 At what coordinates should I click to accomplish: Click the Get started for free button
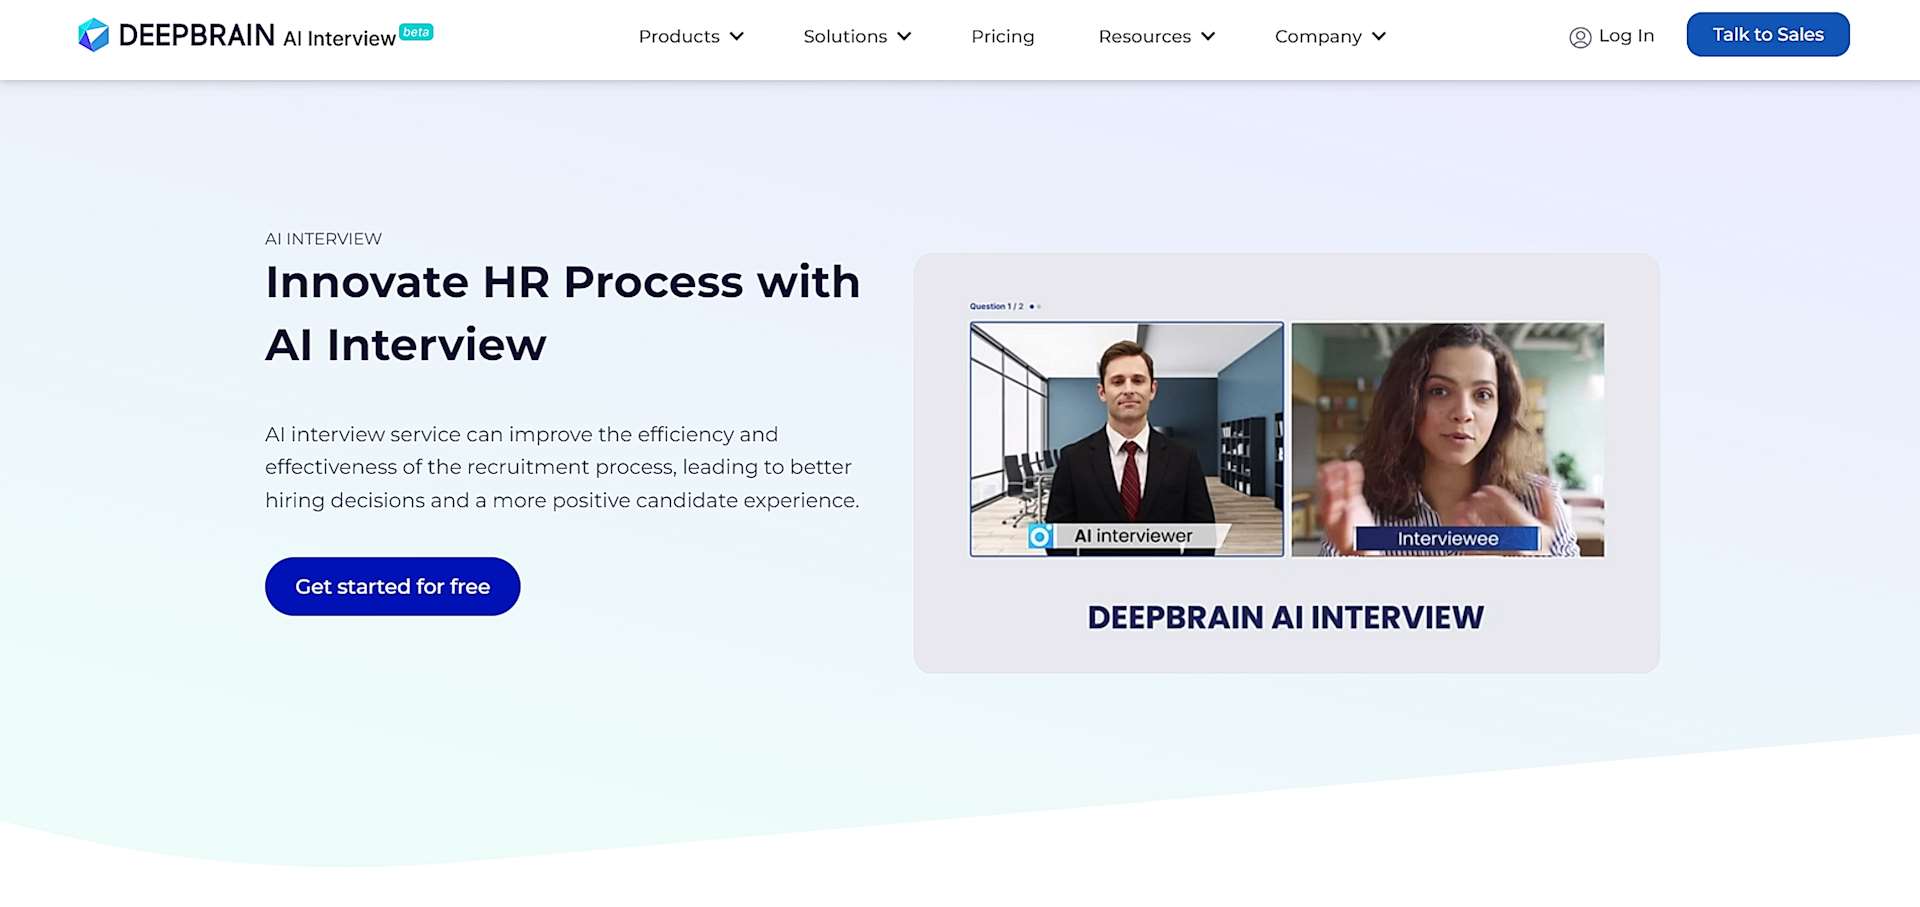coord(392,586)
